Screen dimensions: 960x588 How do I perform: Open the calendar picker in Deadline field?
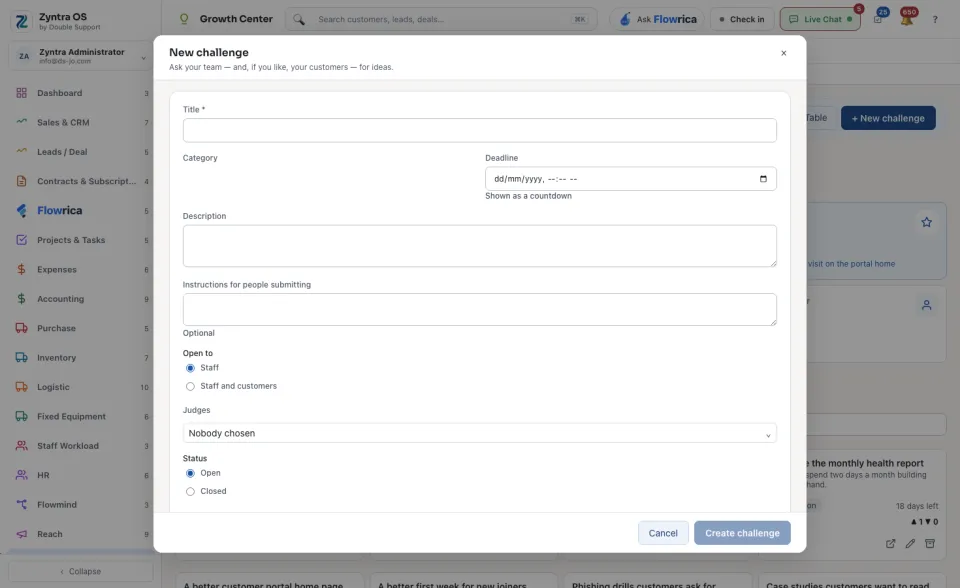pos(763,179)
